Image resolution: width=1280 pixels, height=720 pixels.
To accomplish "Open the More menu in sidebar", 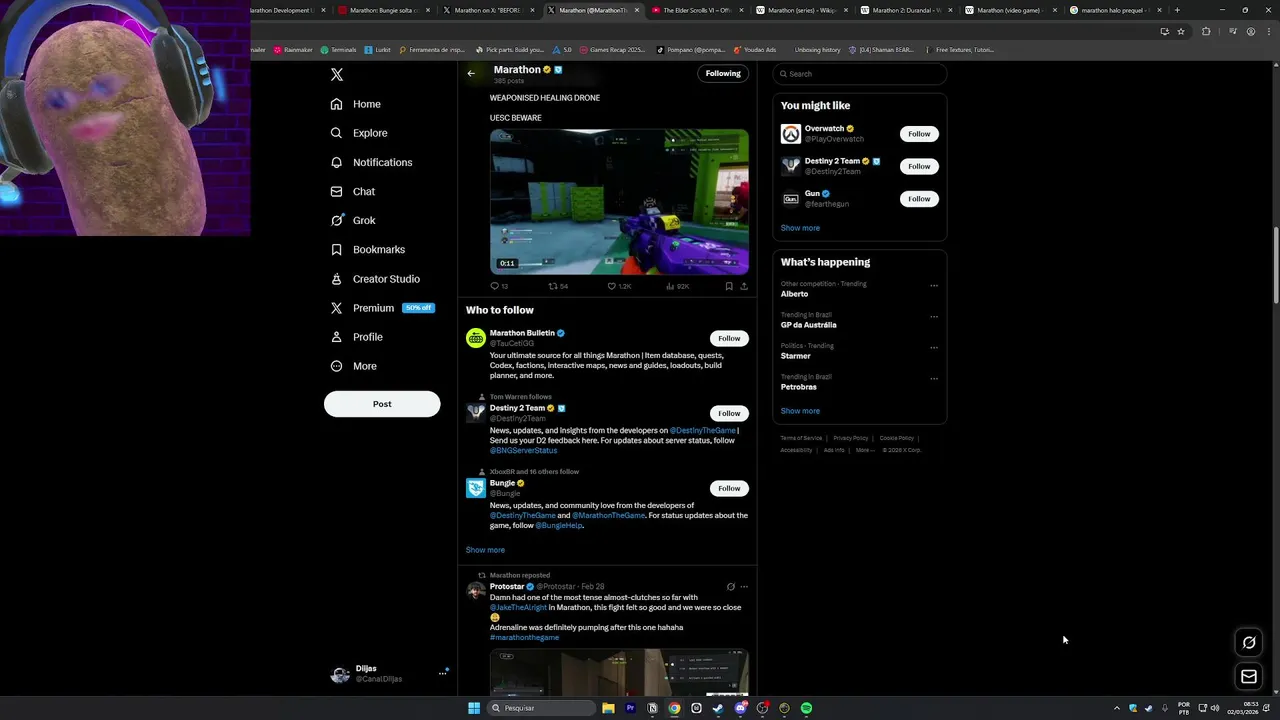I will pos(353,366).
